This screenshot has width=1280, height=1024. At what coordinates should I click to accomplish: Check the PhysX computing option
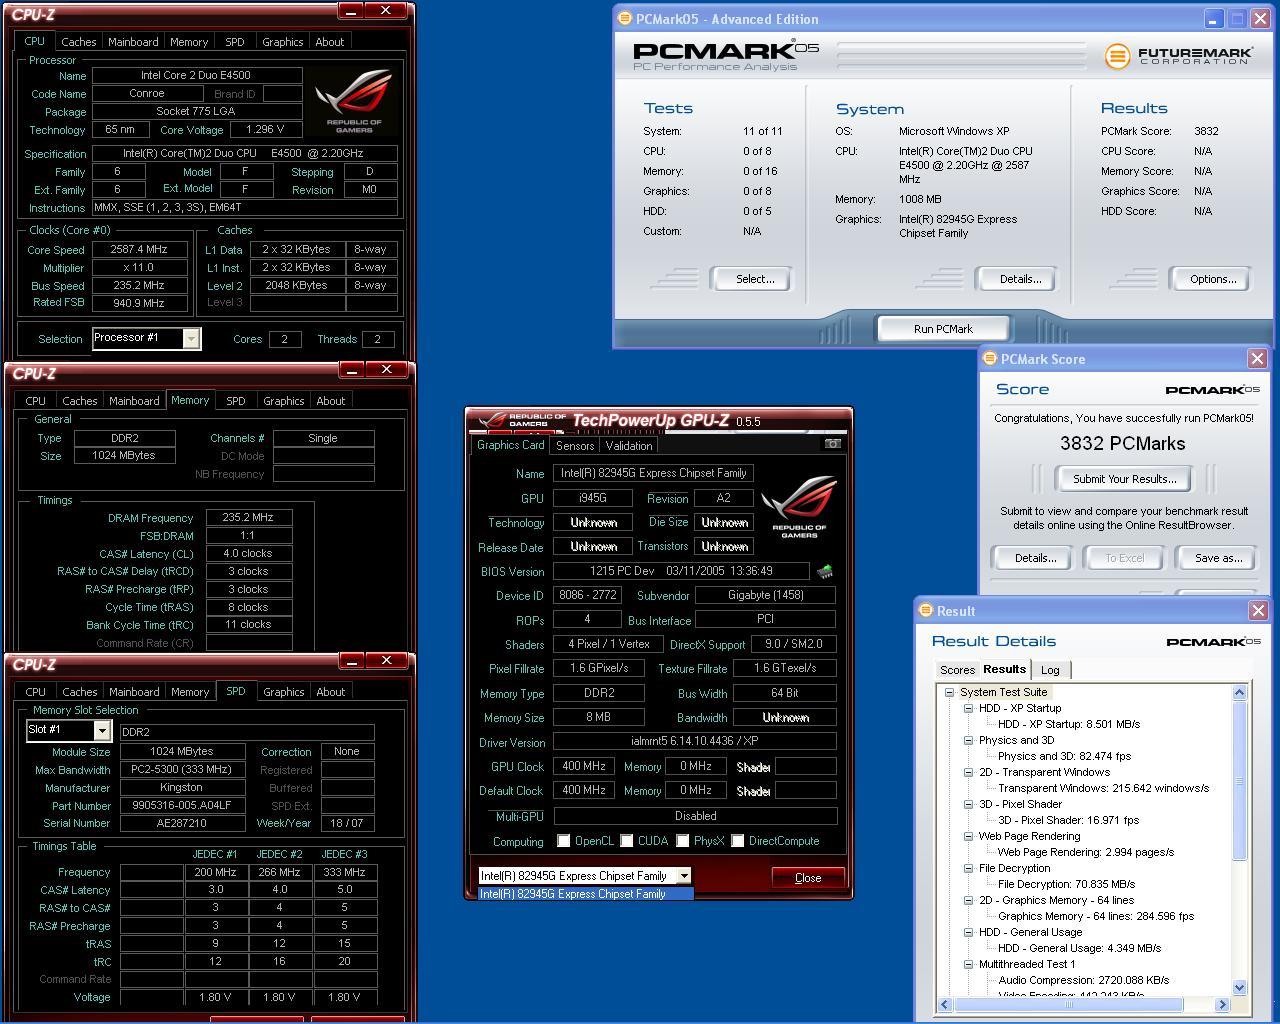pyautogui.click(x=683, y=841)
